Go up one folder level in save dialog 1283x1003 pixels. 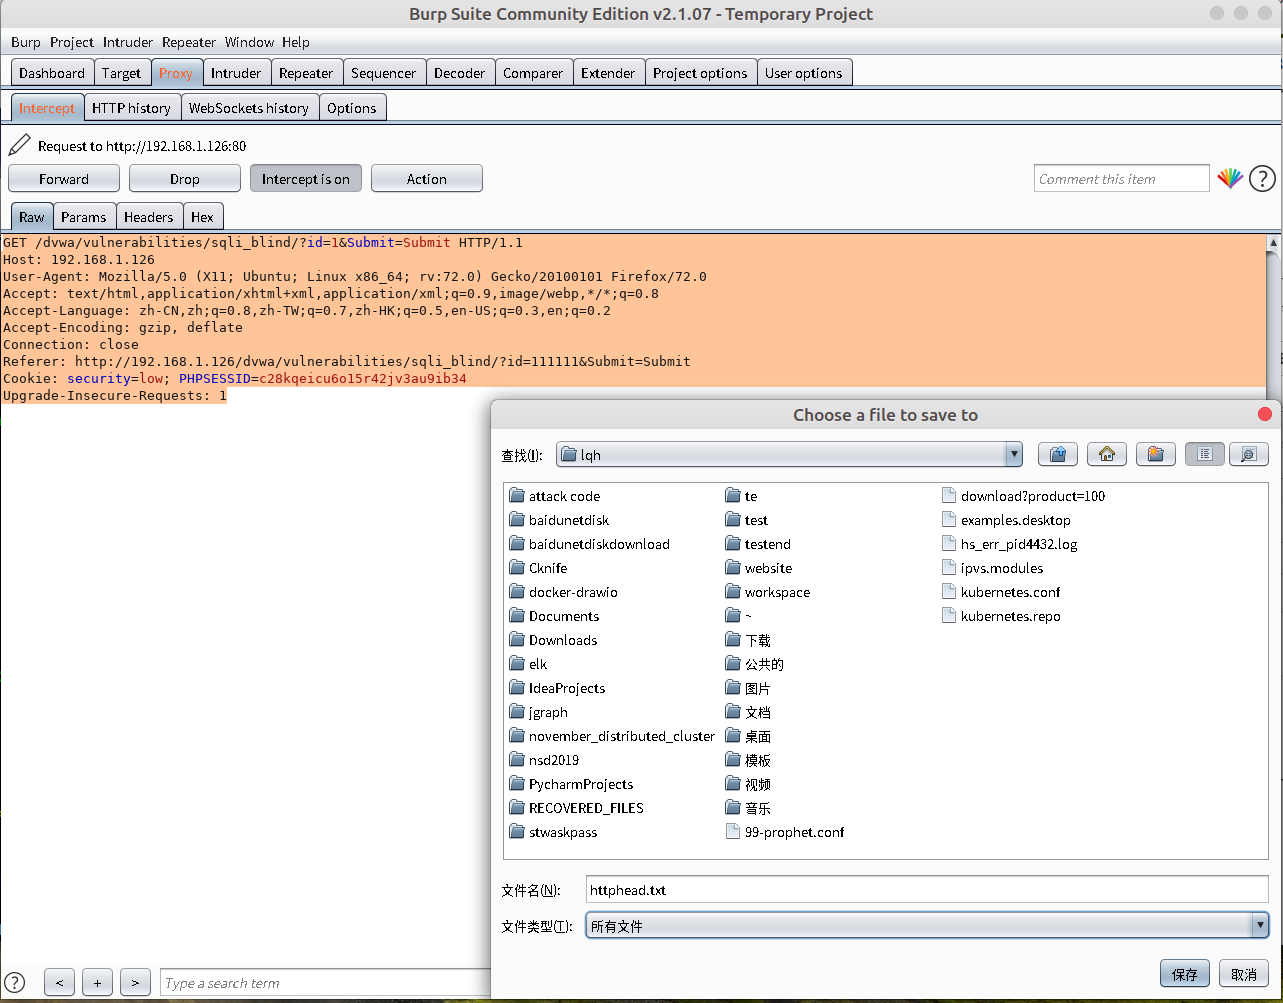(x=1058, y=454)
